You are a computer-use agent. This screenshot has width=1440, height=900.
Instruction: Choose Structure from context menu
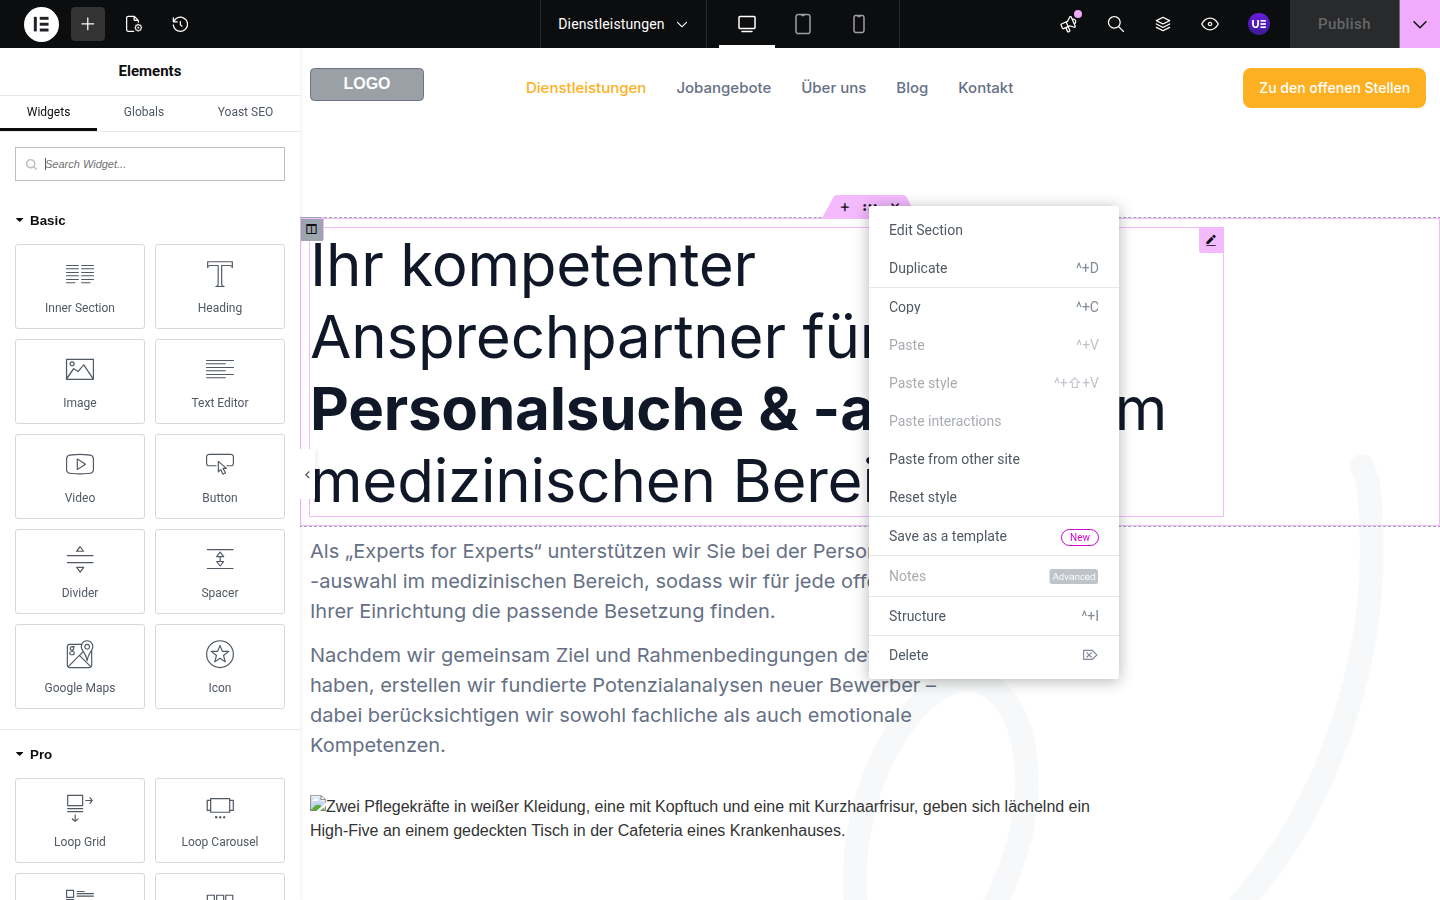coord(994,616)
